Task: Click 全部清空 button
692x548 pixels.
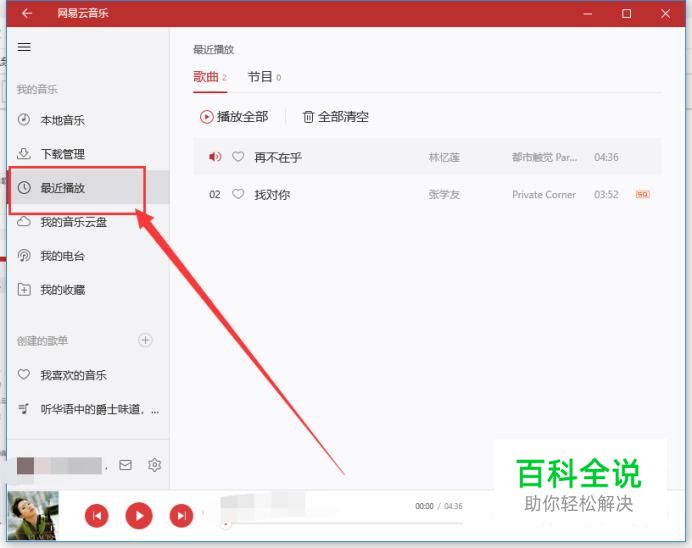Action: coord(336,117)
